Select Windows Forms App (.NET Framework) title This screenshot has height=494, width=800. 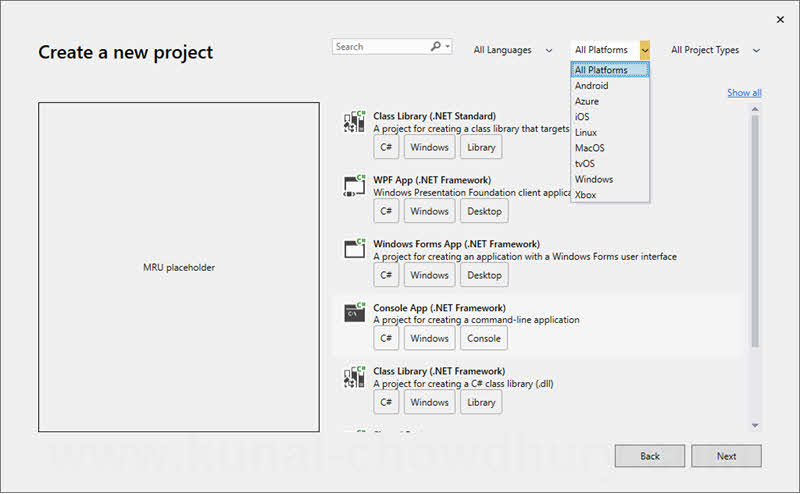[456, 244]
